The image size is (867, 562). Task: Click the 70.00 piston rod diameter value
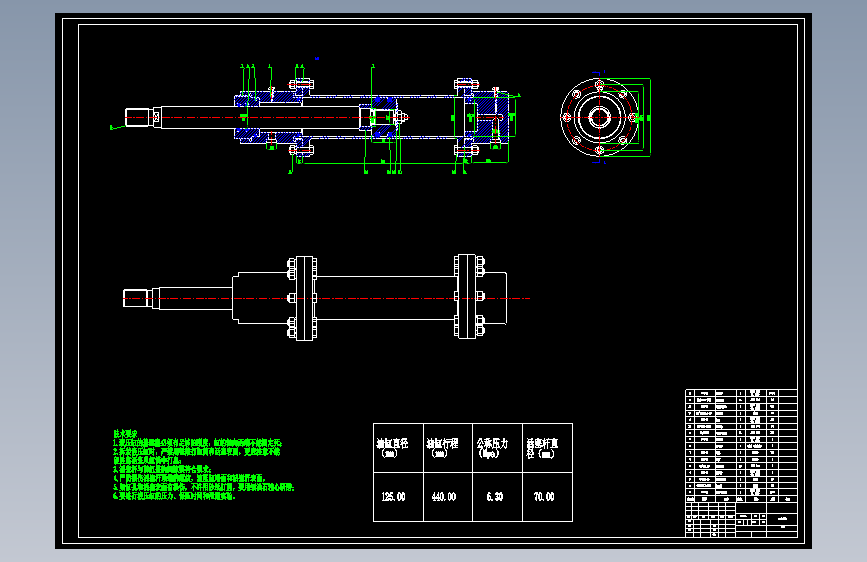544,497
